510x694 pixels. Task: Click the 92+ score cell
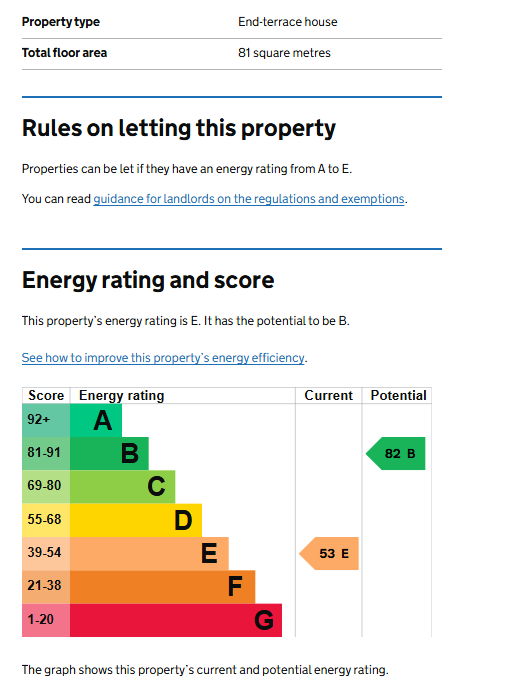46,420
